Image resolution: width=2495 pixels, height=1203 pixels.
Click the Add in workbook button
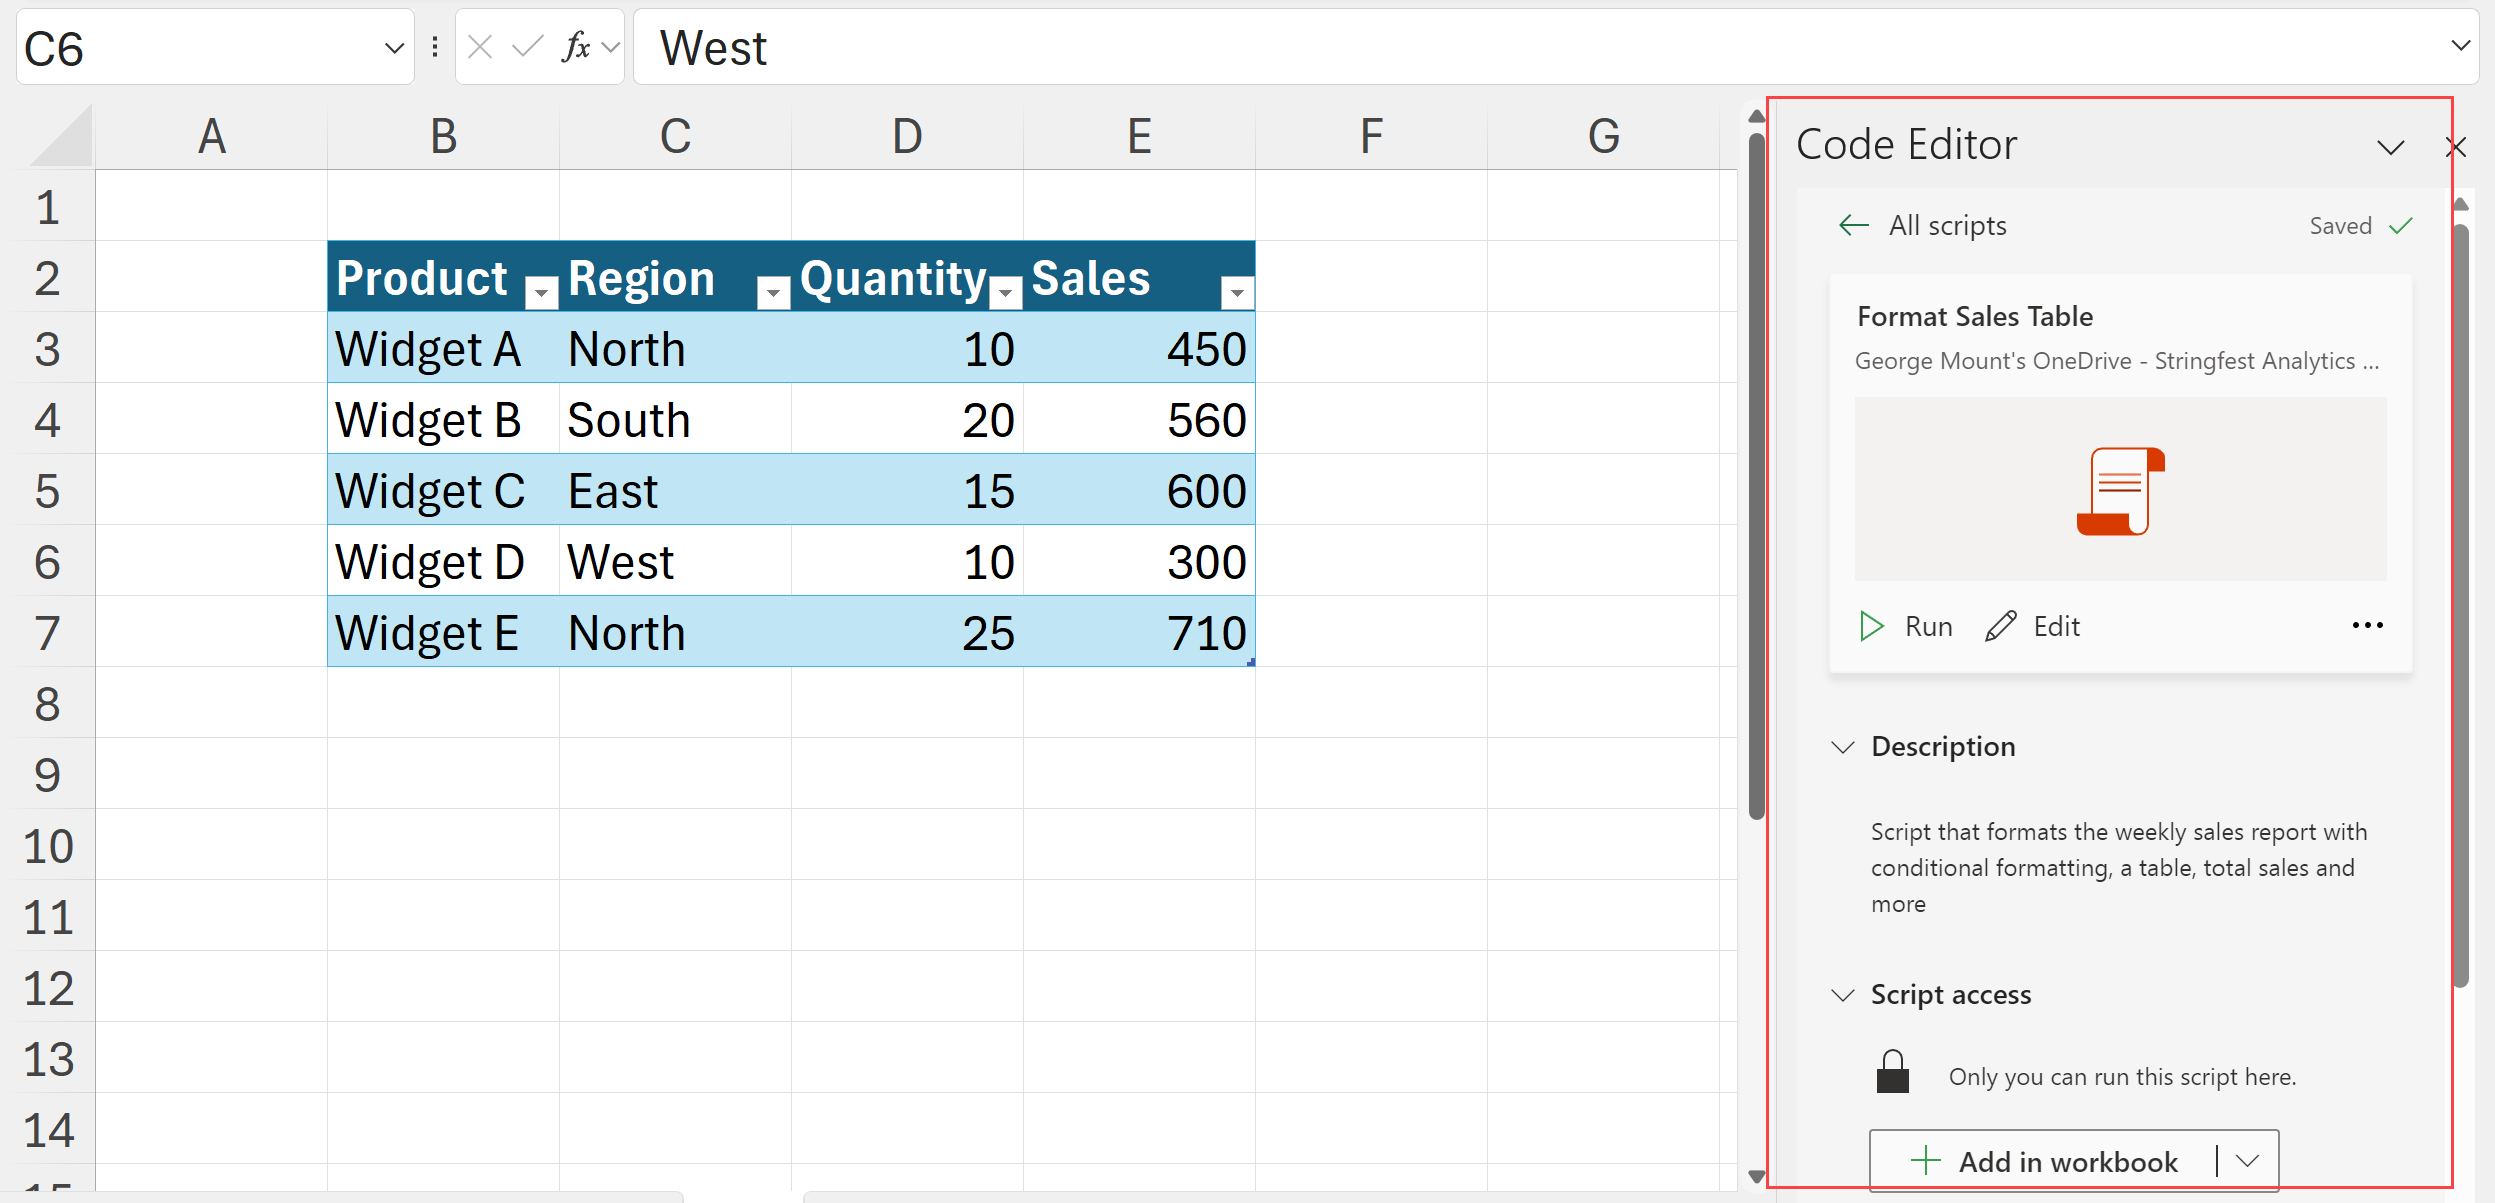pos(2044,1161)
